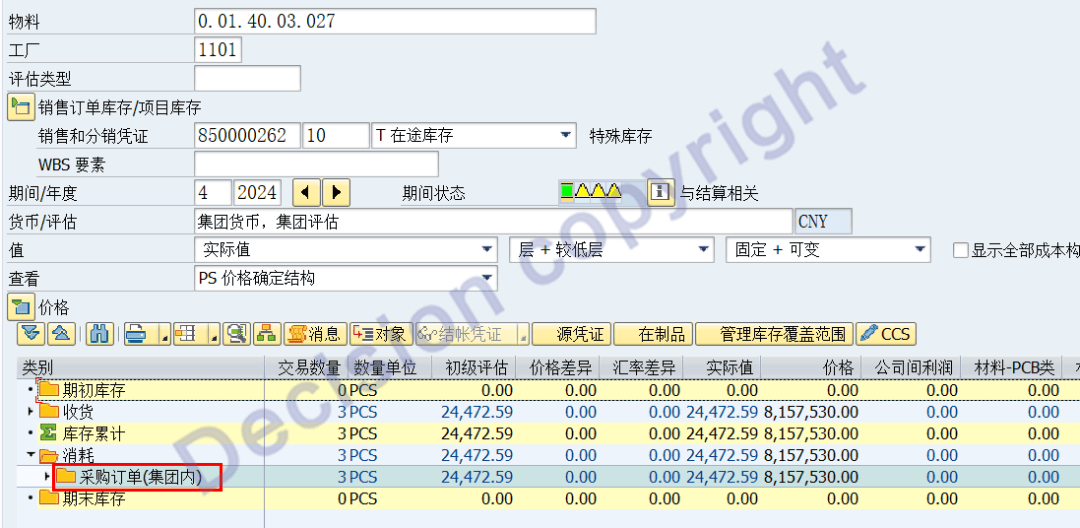The image size is (1080, 528).
Task: Collapse the 价格 section icon
Action: [x=20, y=307]
